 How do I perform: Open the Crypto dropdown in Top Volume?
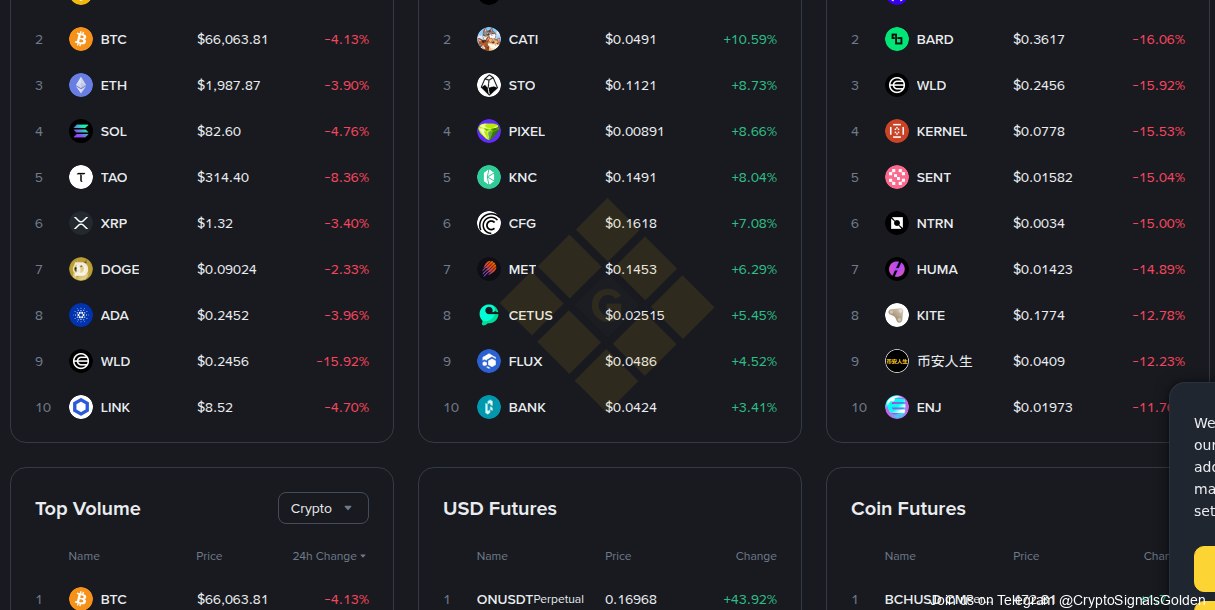pos(323,508)
